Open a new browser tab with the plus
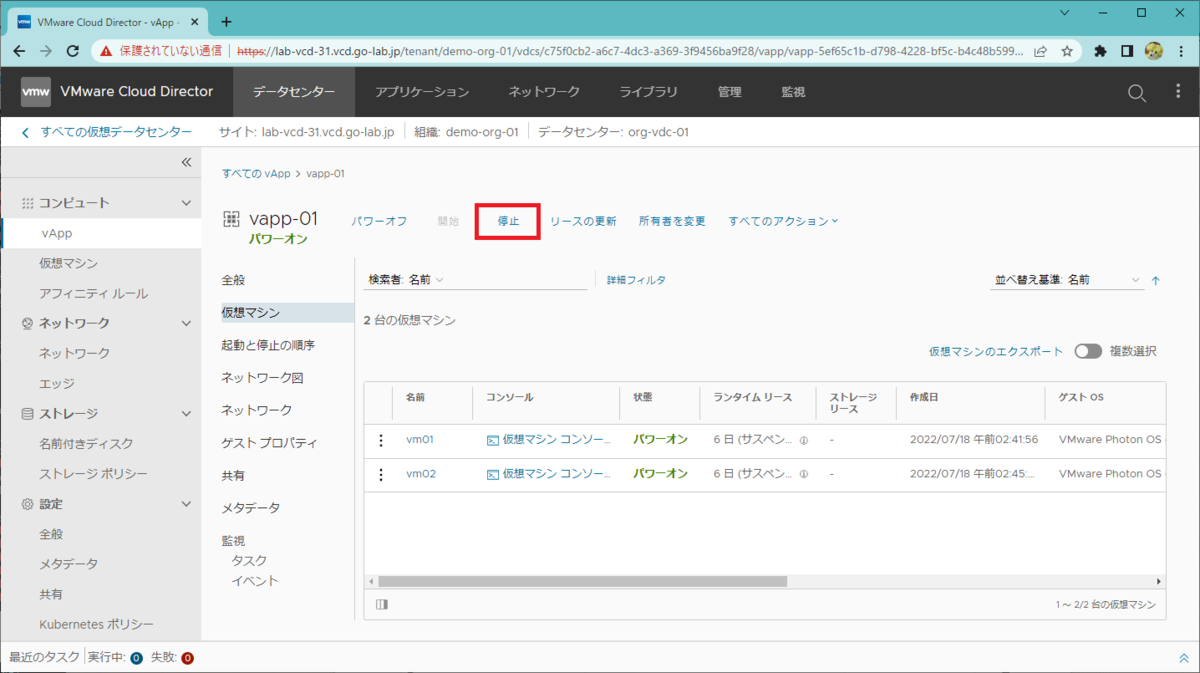The image size is (1200, 673). tap(226, 21)
